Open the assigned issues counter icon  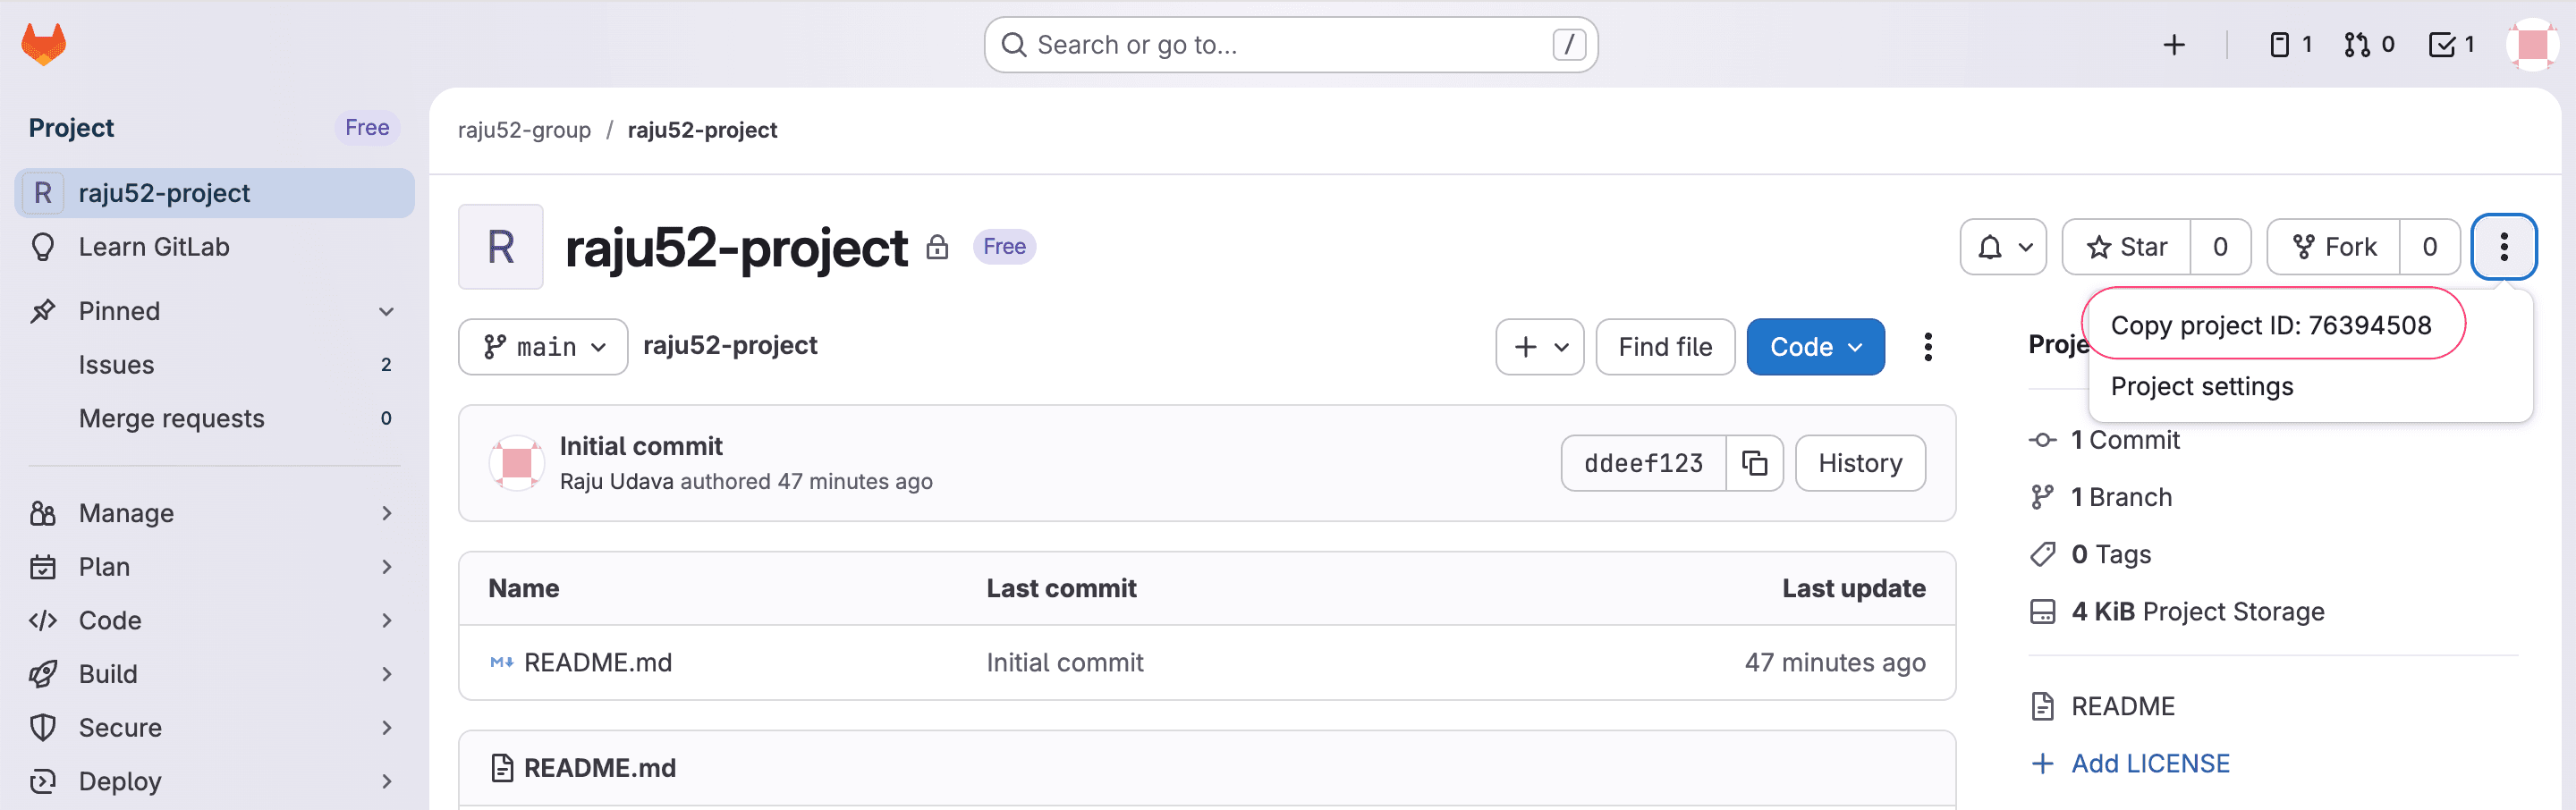(2290, 45)
